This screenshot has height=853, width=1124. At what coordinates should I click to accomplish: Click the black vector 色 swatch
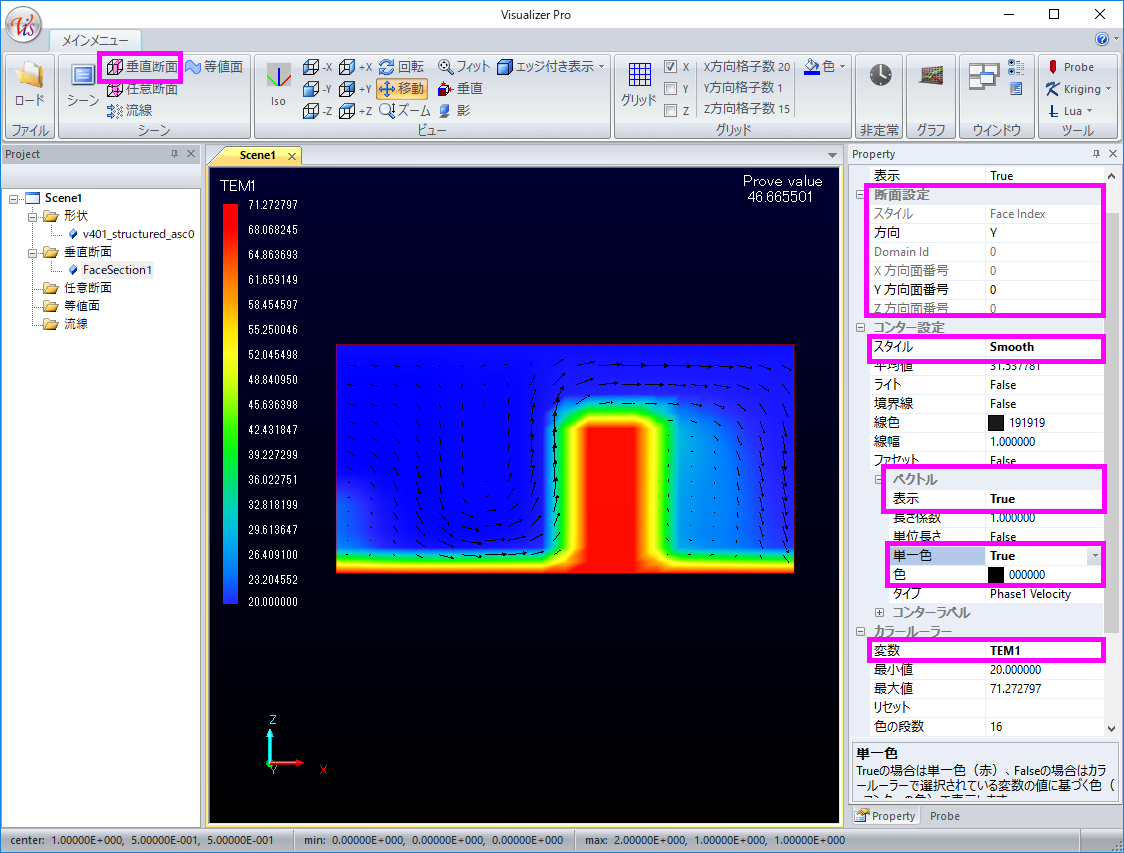tap(996, 575)
